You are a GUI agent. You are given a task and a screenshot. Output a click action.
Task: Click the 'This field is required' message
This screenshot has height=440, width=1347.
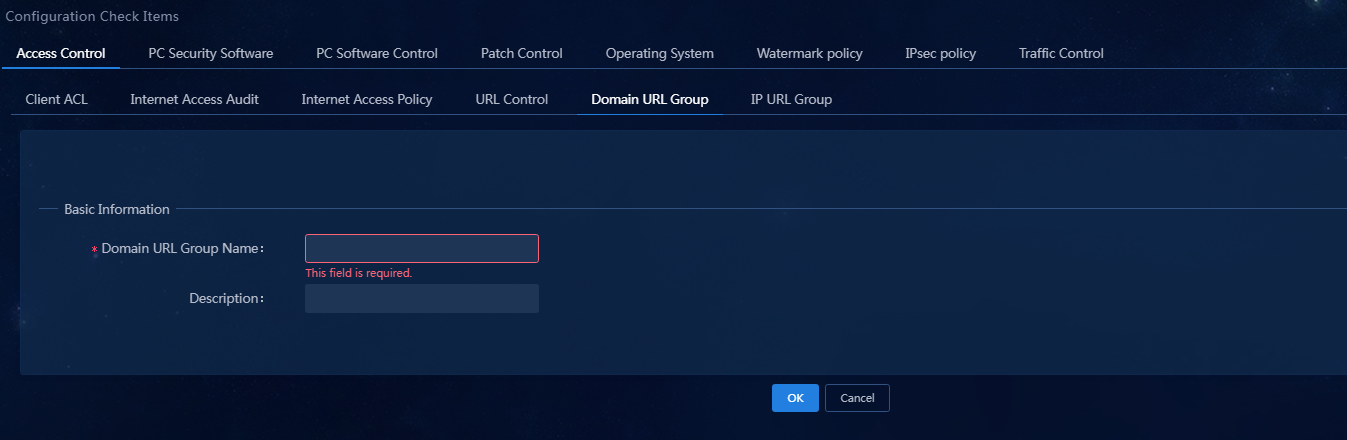coord(359,273)
